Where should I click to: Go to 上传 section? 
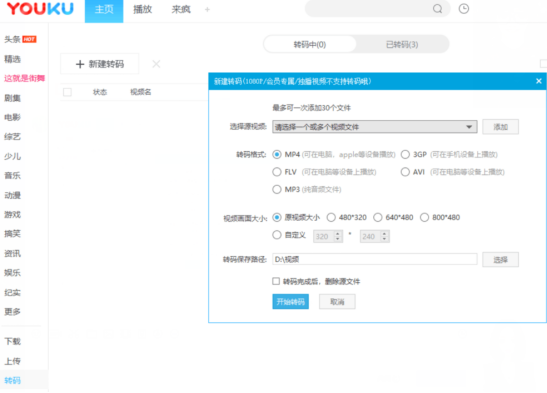click(x=13, y=361)
